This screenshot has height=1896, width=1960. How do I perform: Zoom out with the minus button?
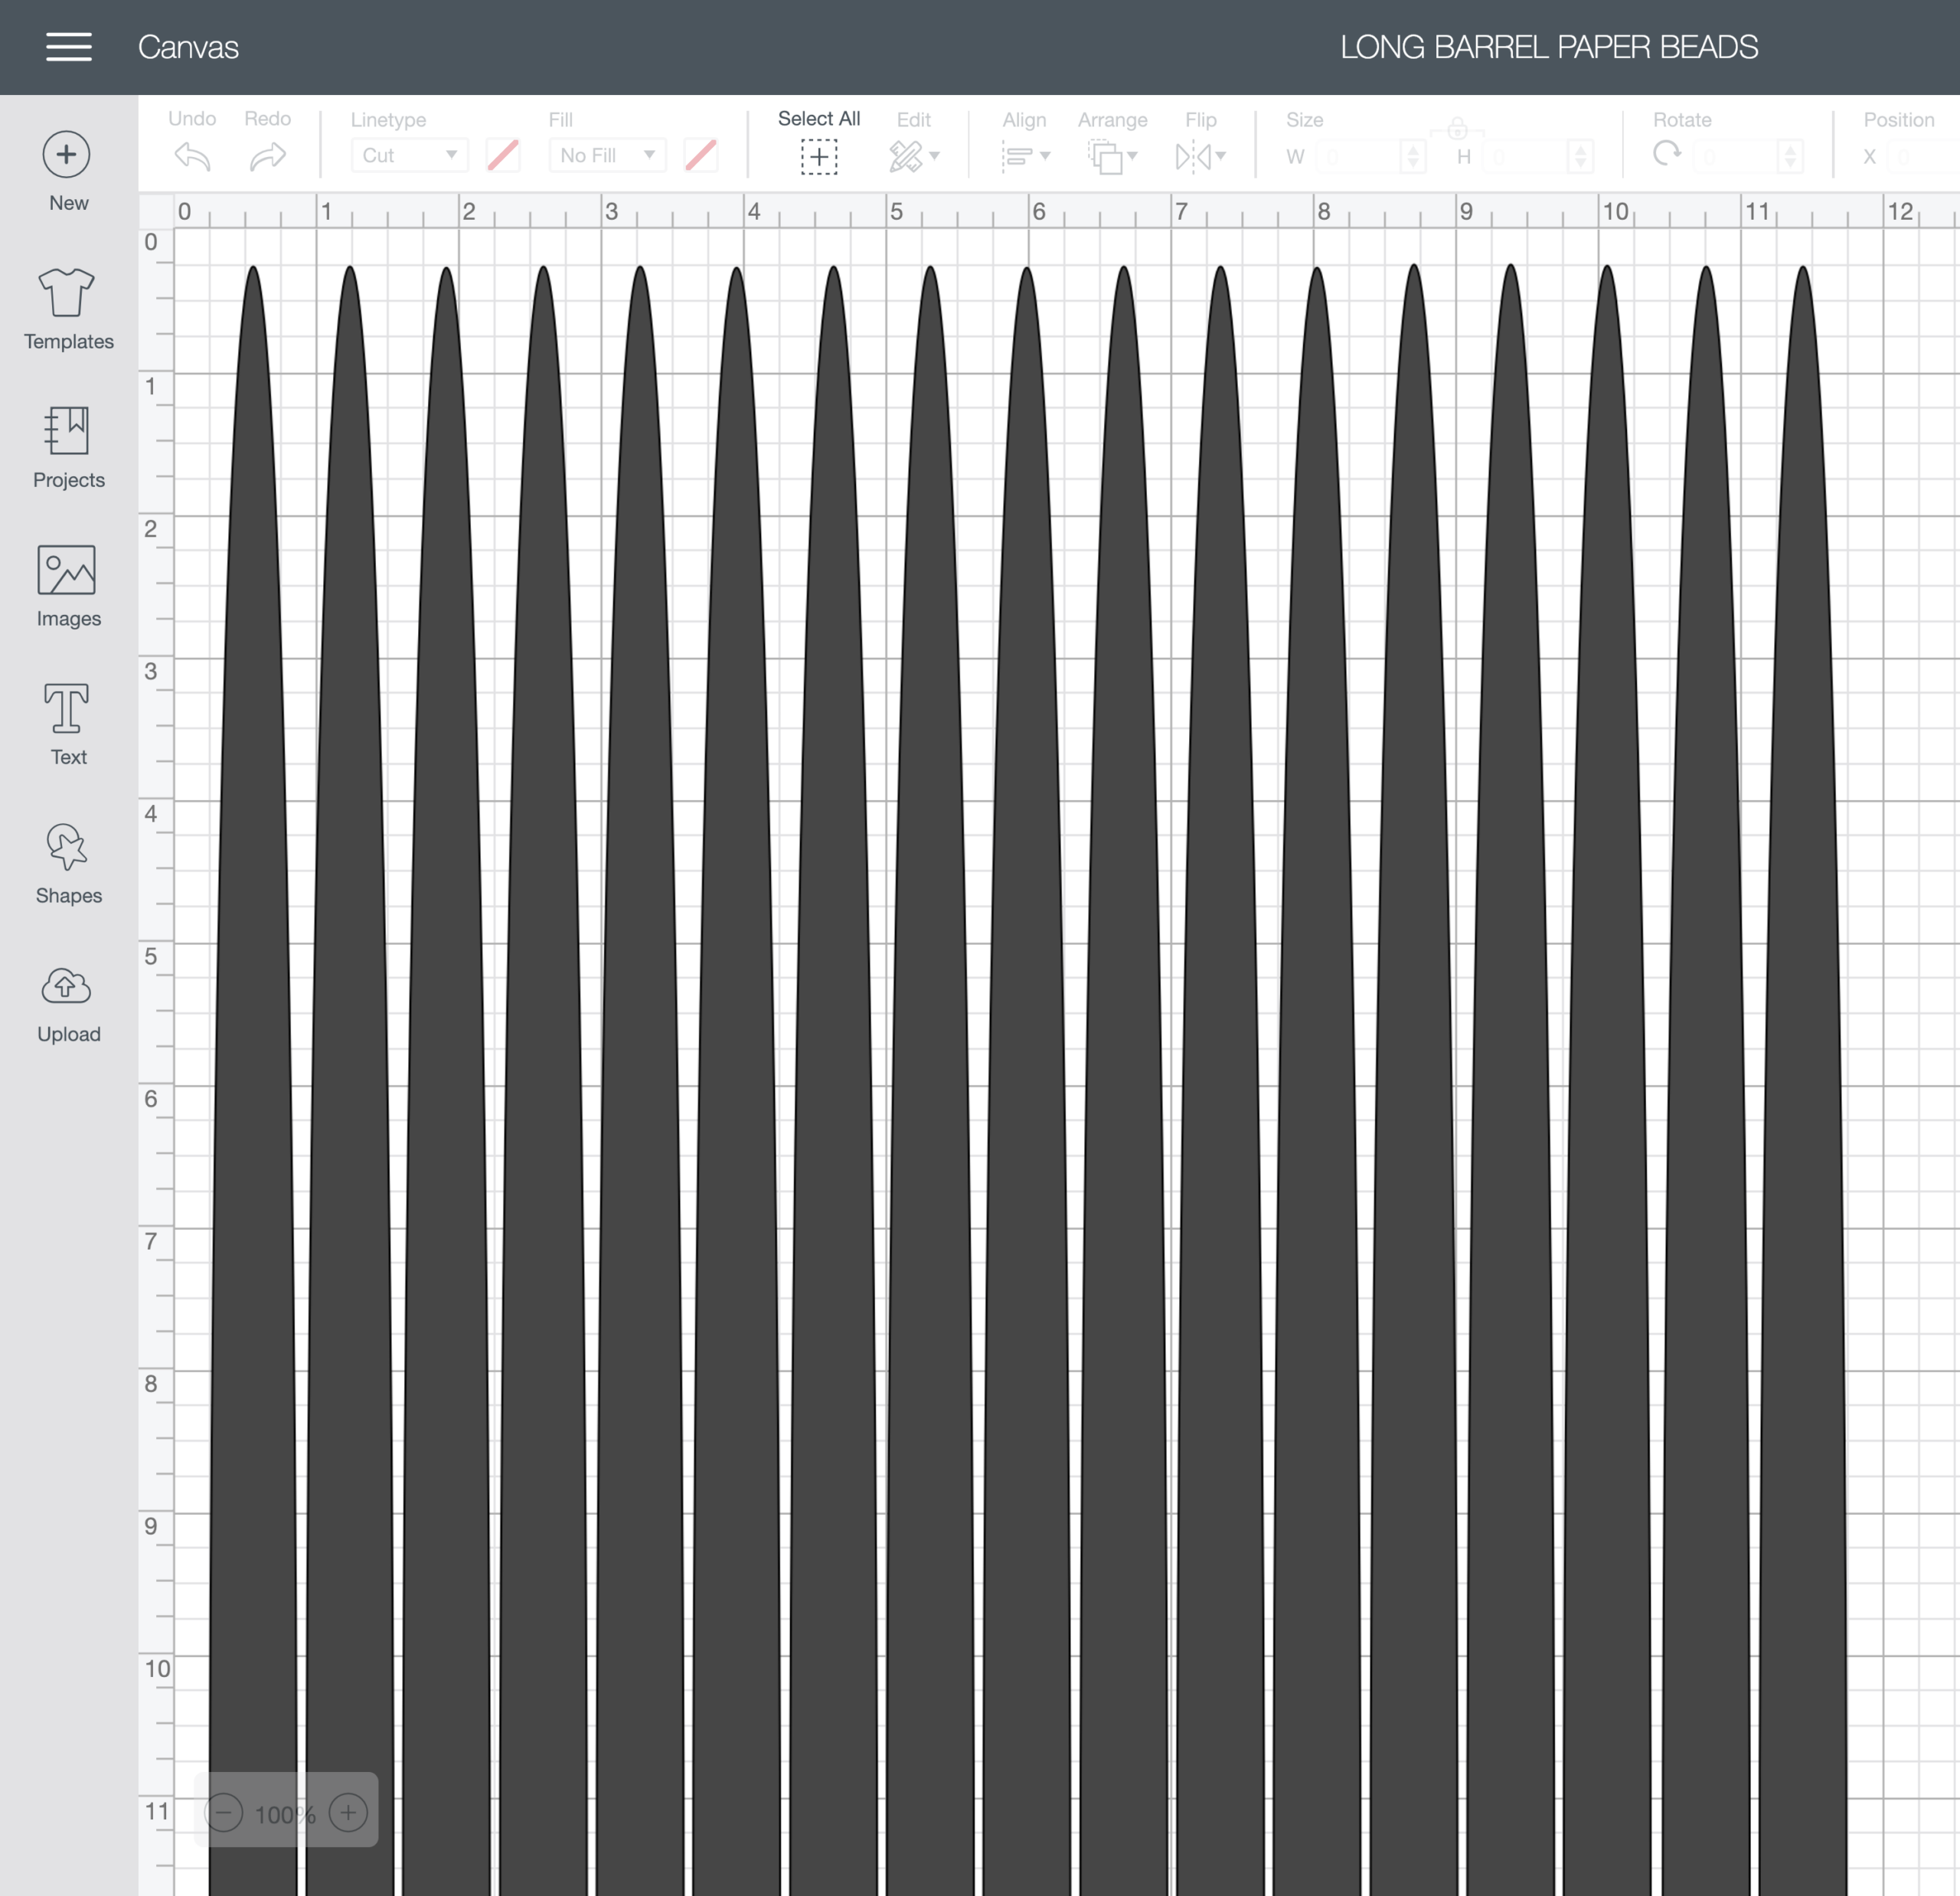point(224,1812)
